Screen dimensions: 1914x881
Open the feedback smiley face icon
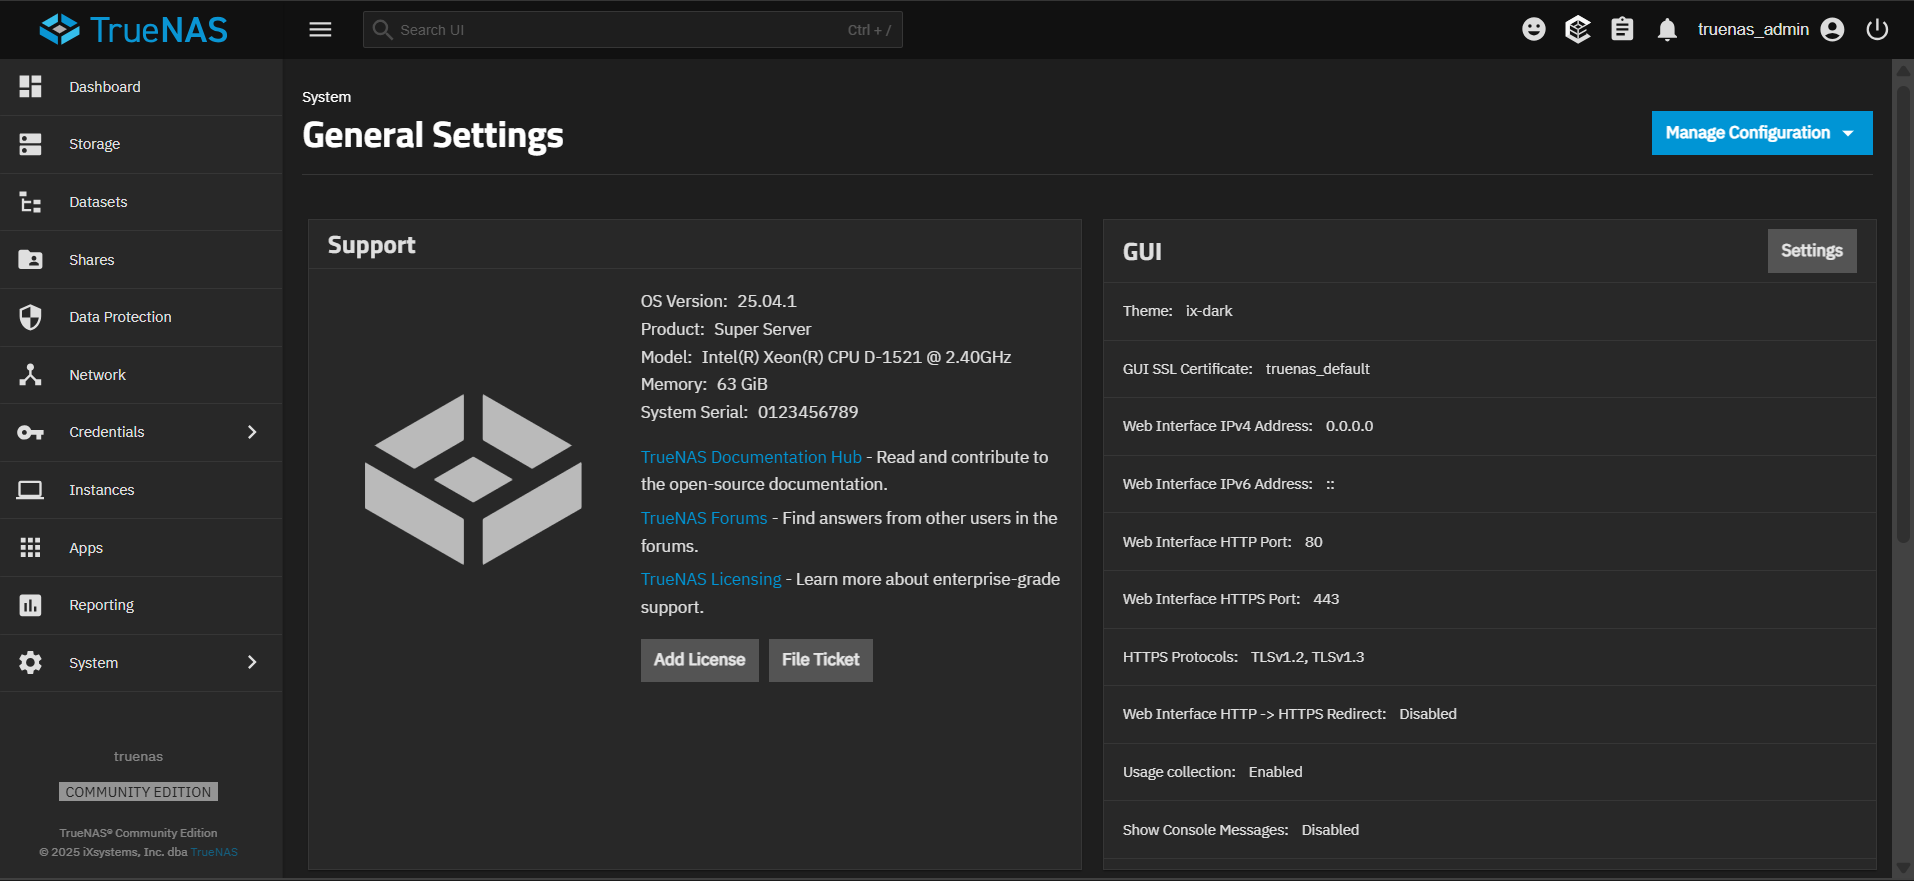coord(1534,30)
